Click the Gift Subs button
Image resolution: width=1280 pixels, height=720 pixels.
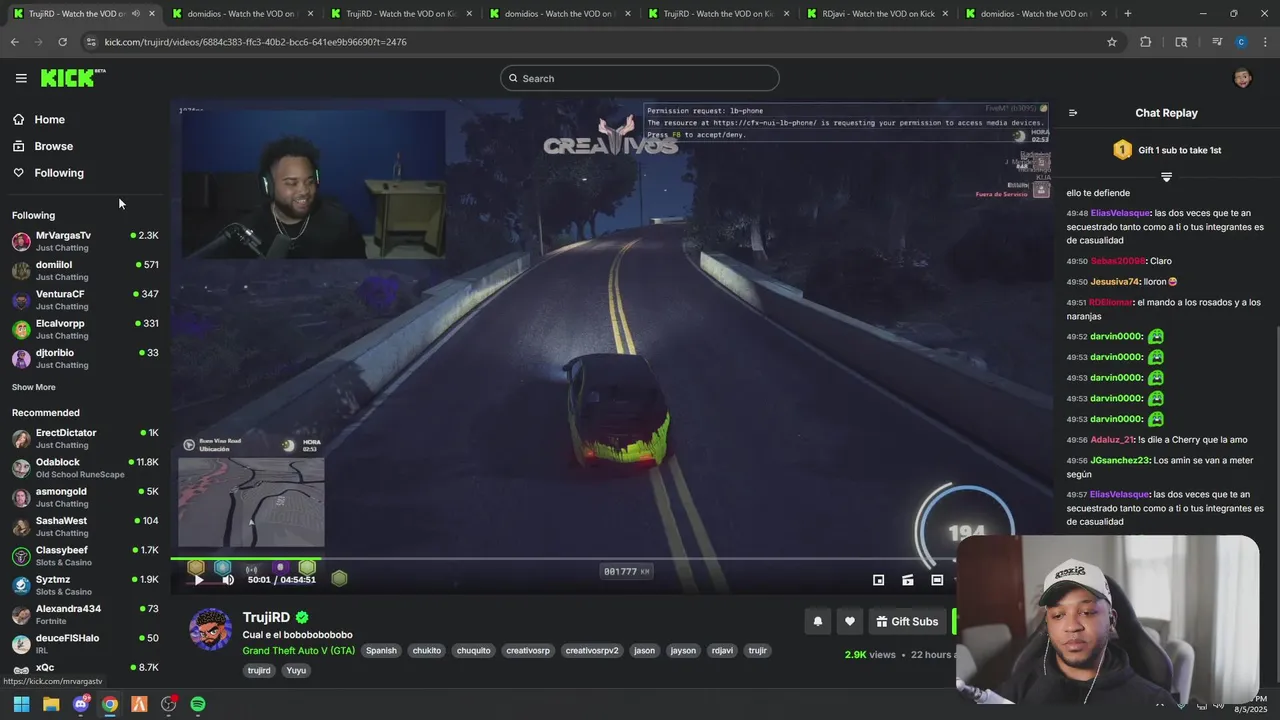(907, 621)
